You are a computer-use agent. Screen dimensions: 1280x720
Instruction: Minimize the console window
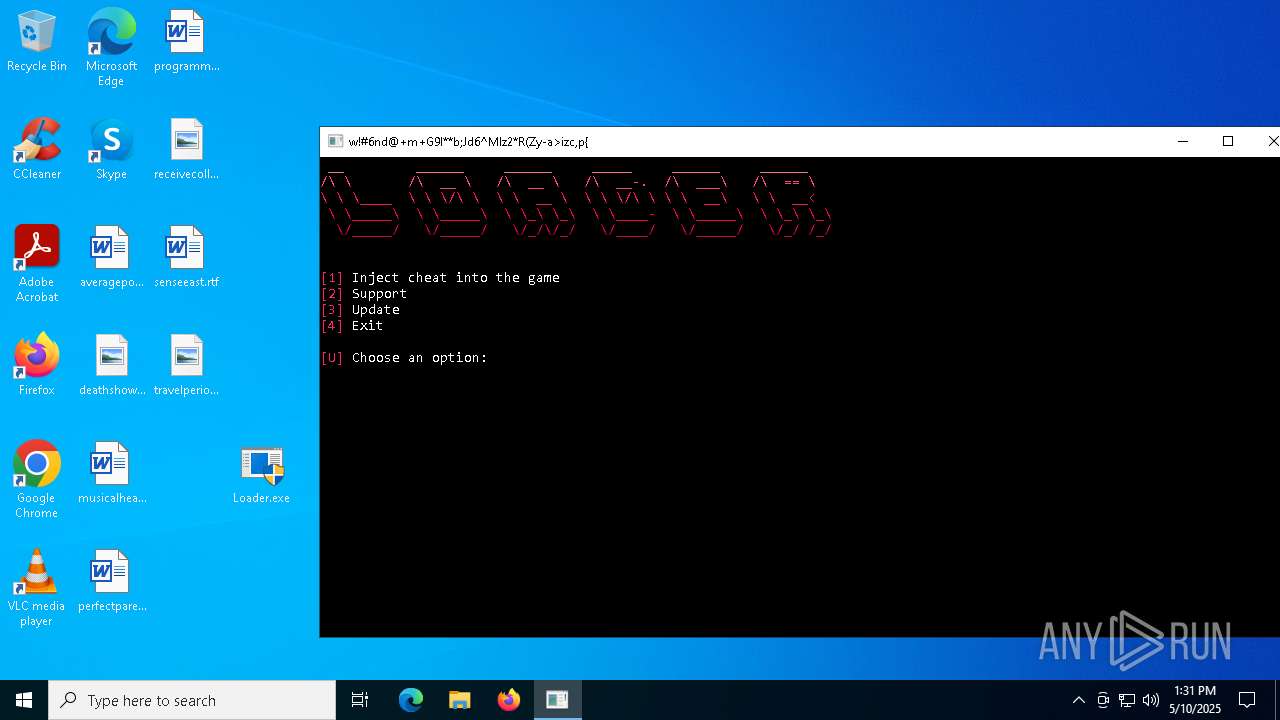(x=1183, y=141)
